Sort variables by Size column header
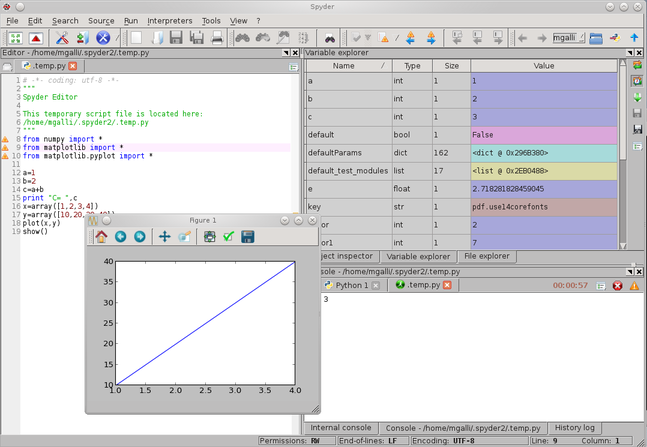Viewport: 647px width, 447px height. 451,66
